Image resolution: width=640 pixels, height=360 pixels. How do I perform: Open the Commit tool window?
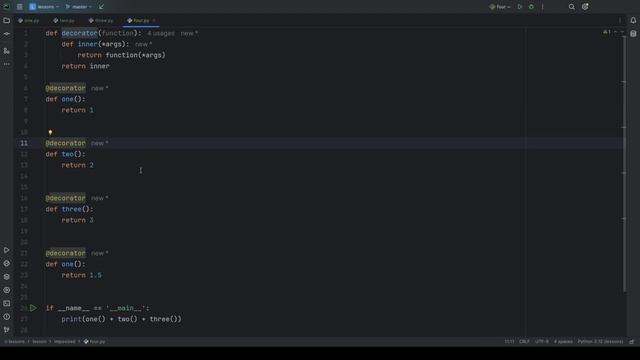tap(7, 34)
